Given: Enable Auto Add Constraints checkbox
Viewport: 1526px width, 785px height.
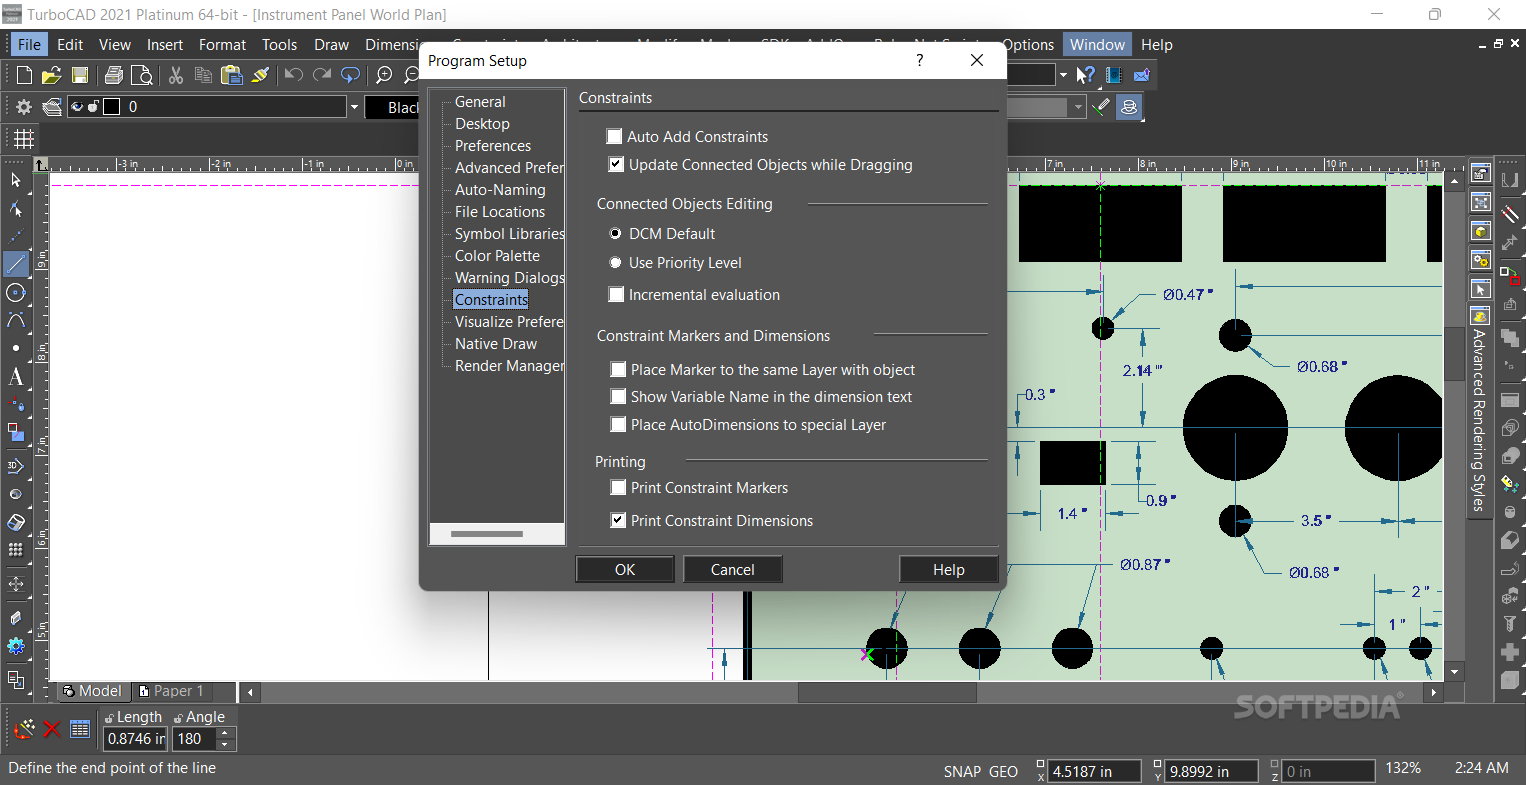Looking at the screenshot, I should pos(614,136).
